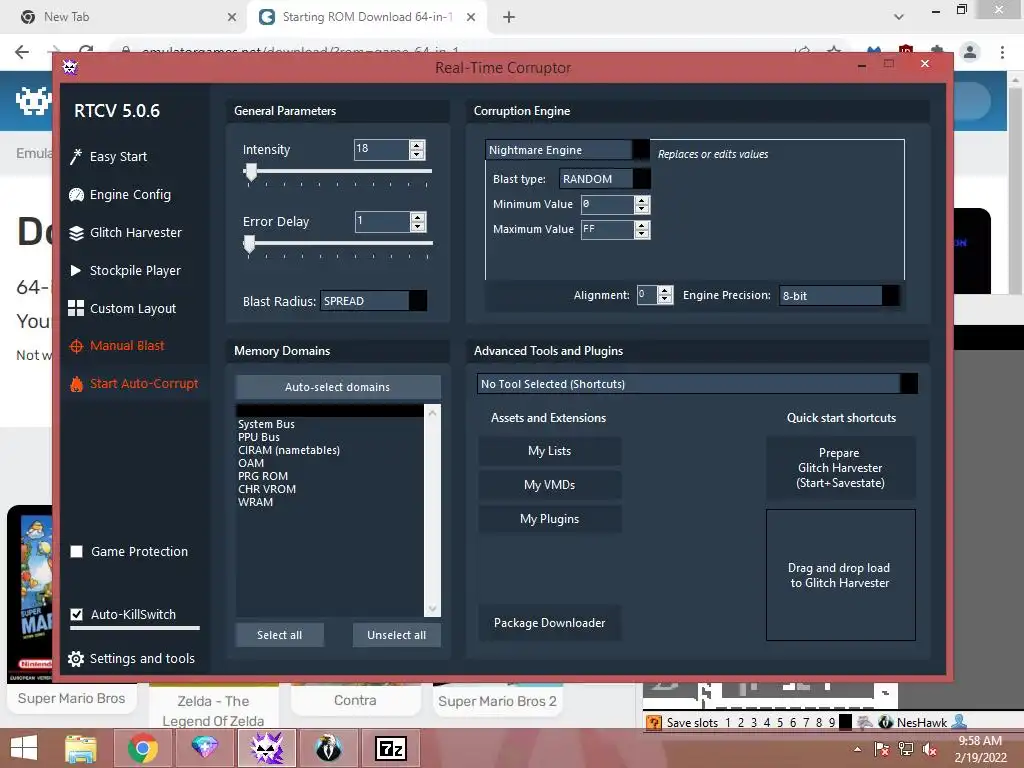Click the muted volume tray icon
The width and height of the screenshot is (1024, 768).
click(x=930, y=749)
